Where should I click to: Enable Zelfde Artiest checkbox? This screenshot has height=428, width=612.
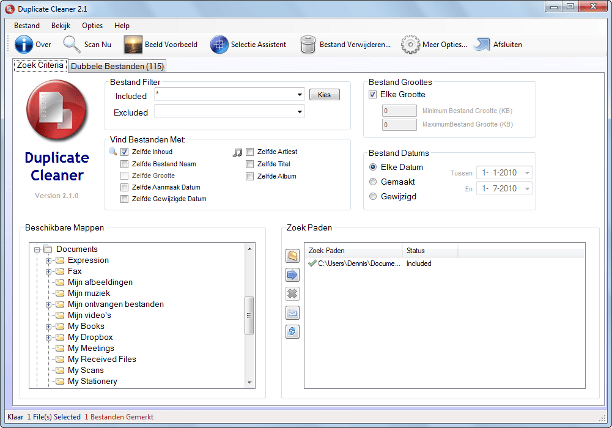coord(250,152)
